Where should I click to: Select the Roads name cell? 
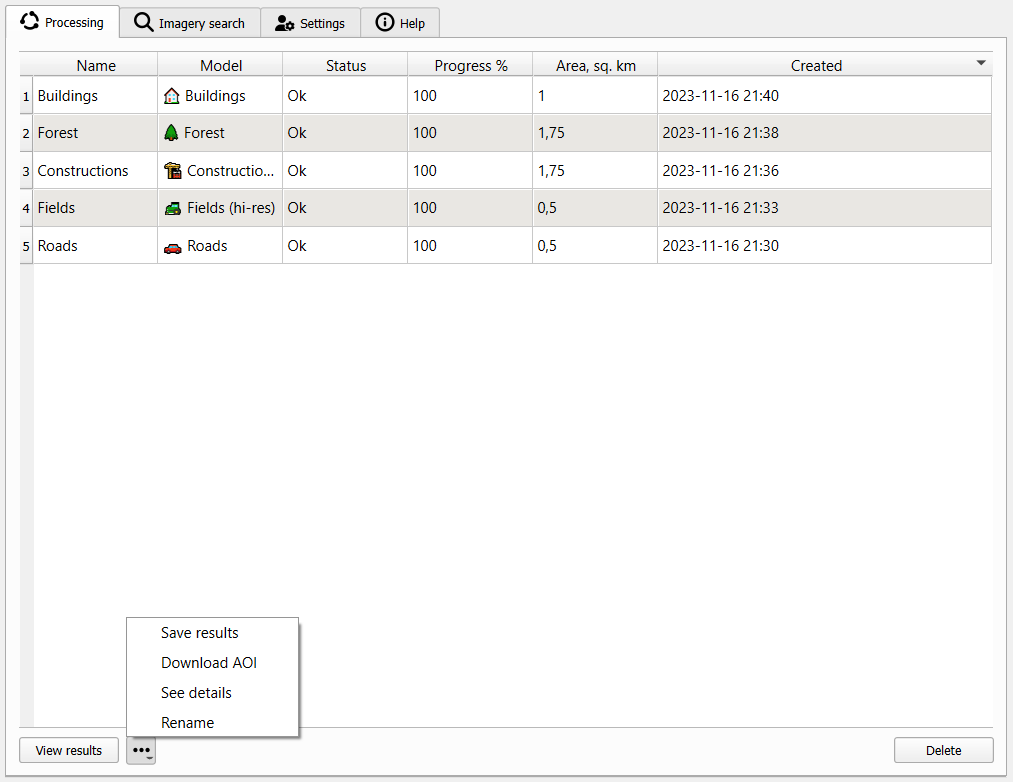[96, 246]
